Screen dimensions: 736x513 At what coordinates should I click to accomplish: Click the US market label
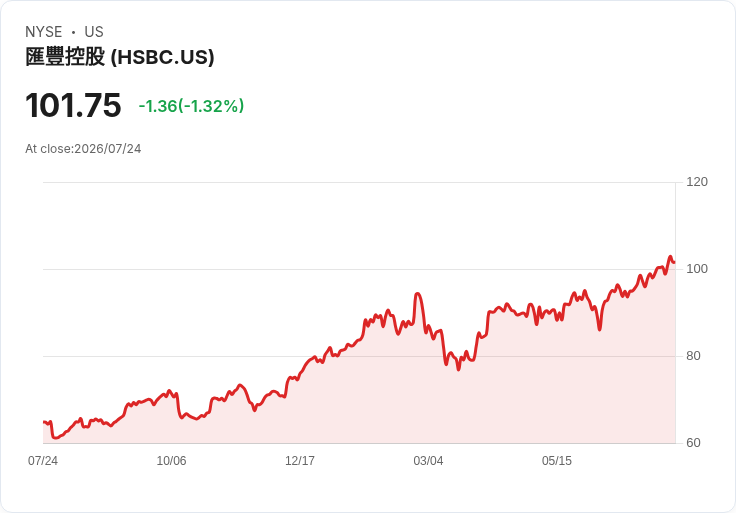(x=94, y=32)
